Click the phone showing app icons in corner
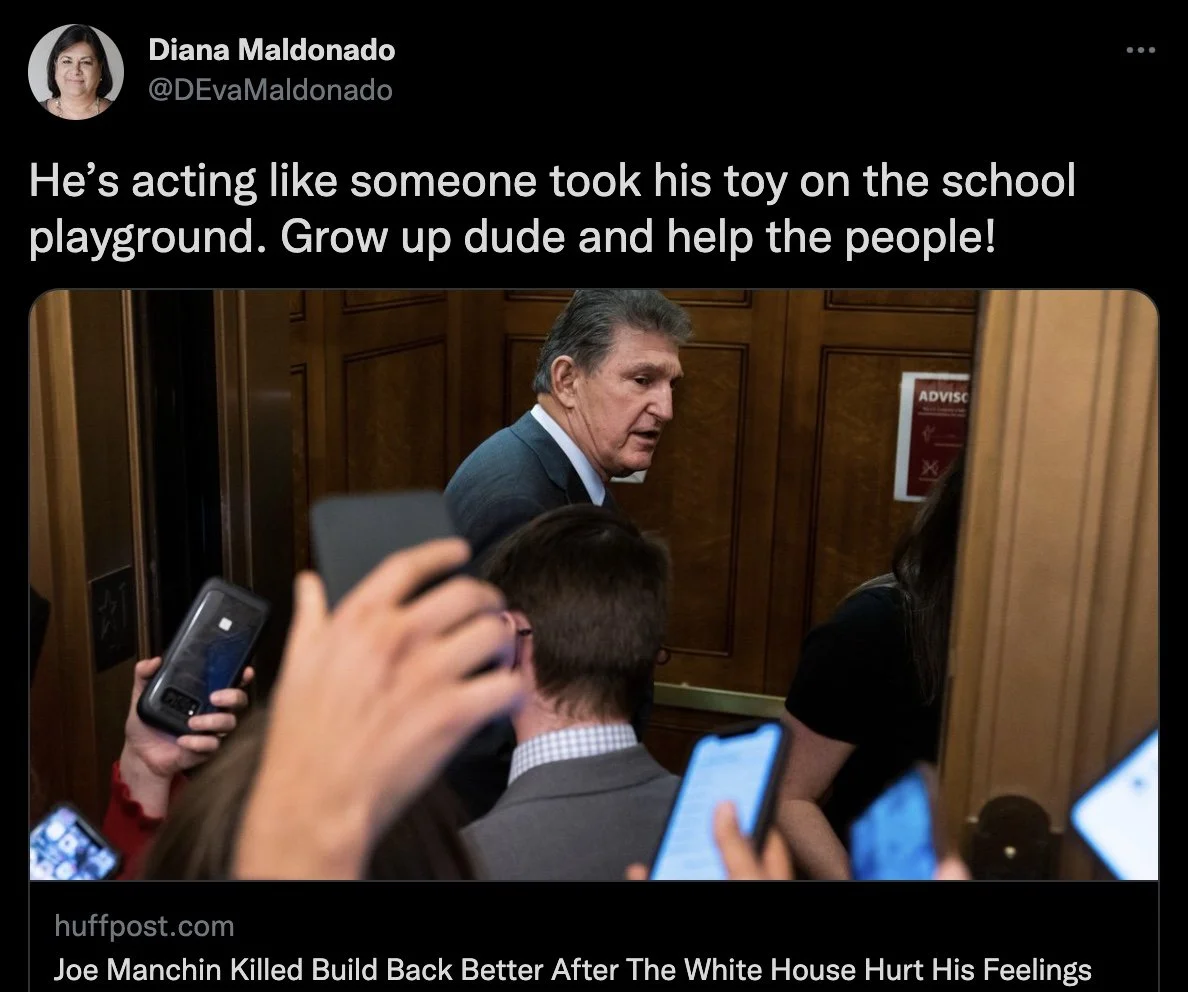Viewport: 1188px width, 992px height. 72,843
